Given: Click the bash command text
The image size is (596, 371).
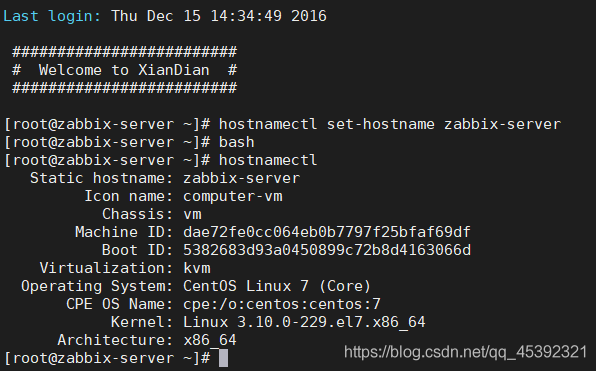Looking at the screenshot, I should pos(236,142).
